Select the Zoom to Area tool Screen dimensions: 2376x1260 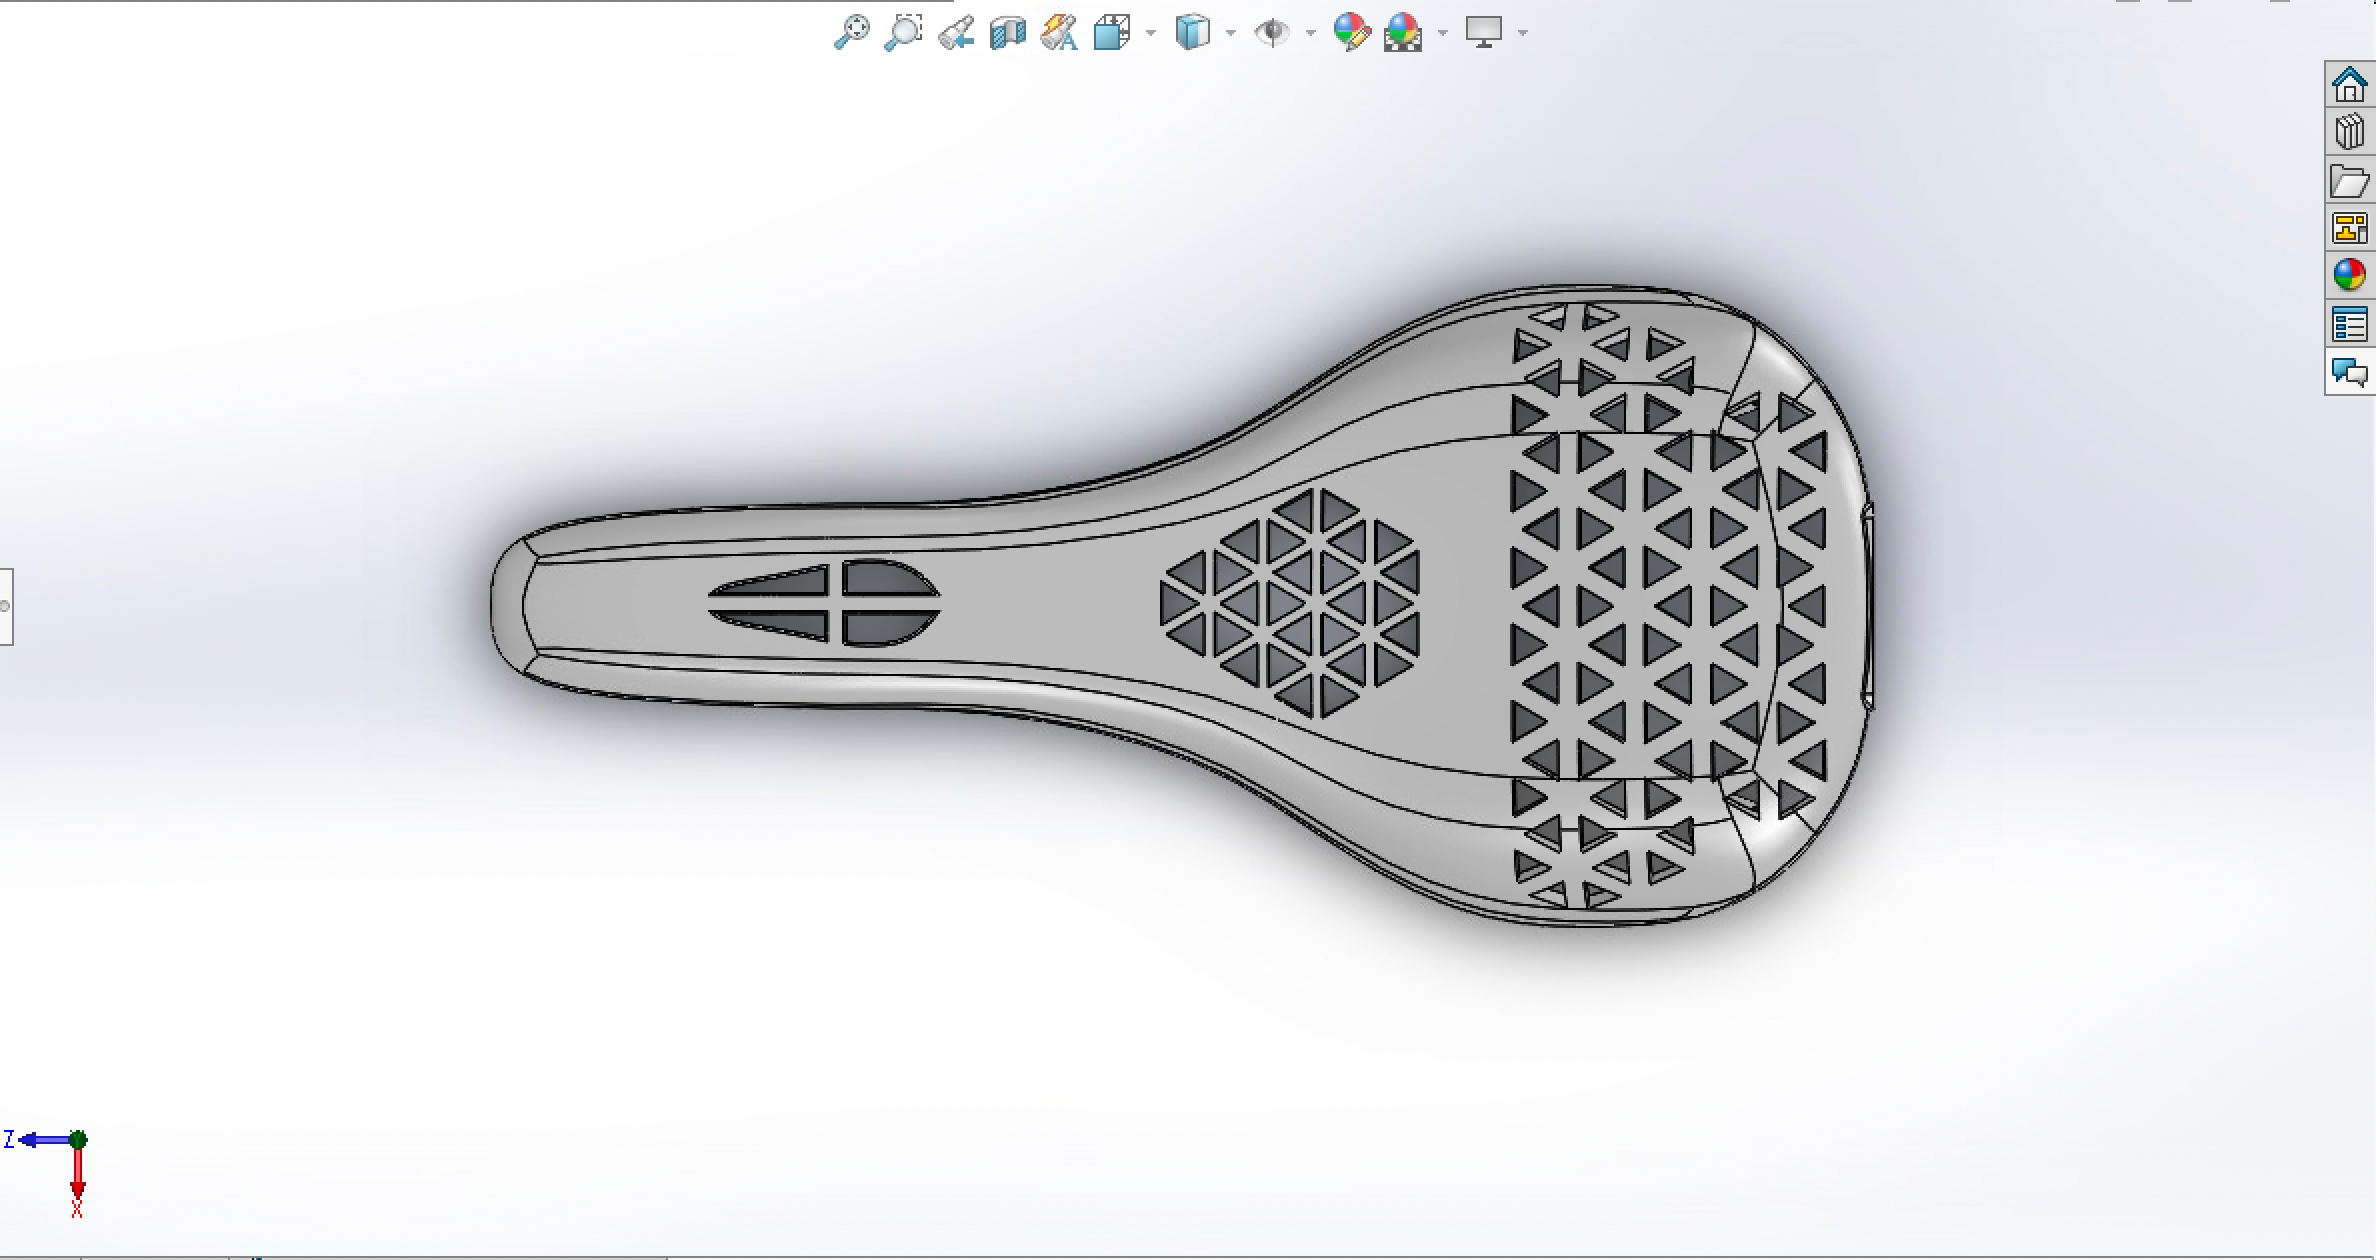pyautogui.click(x=903, y=32)
